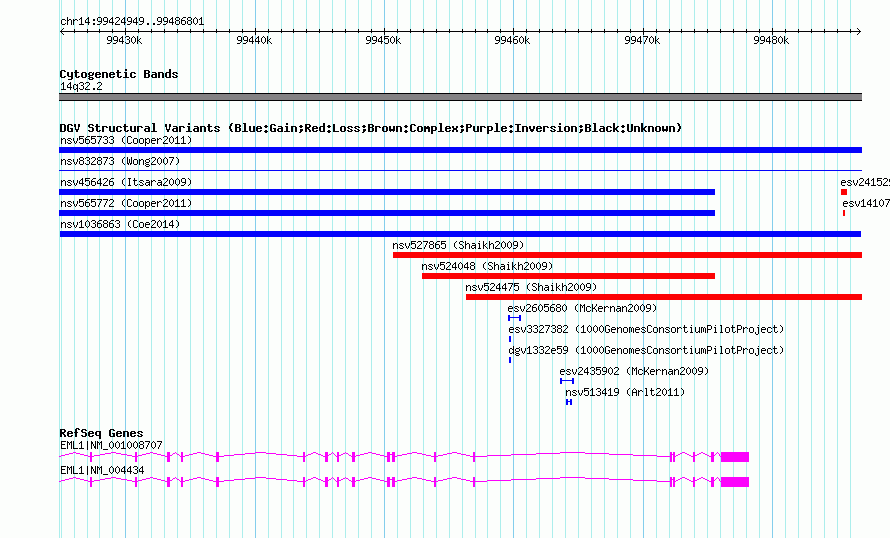The height and width of the screenshot is (538, 890).
Task: Open the esv3327382 (1000GenomesConsortiumPilotProject) label
Action: click(646, 329)
